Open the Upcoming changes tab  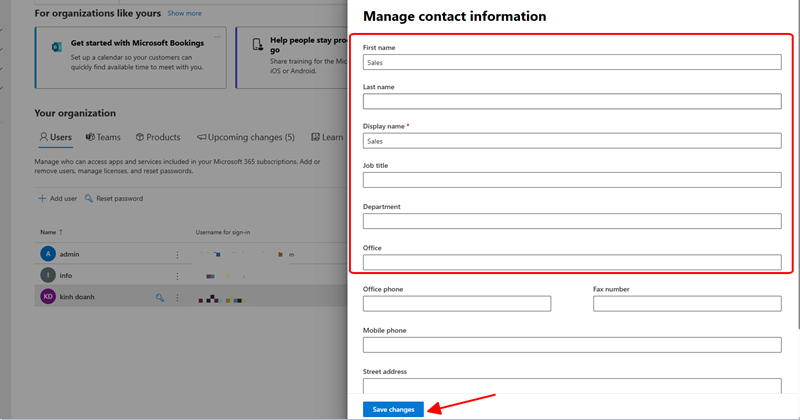coord(246,137)
